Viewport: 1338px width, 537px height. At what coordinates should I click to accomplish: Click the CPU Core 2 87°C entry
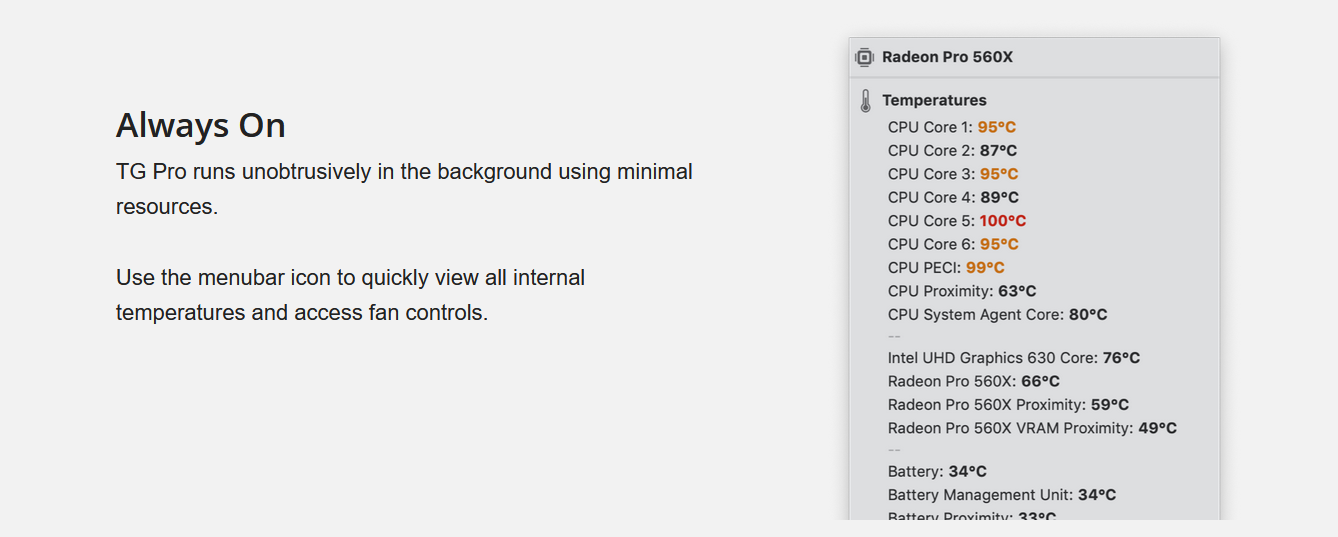point(952,151)
